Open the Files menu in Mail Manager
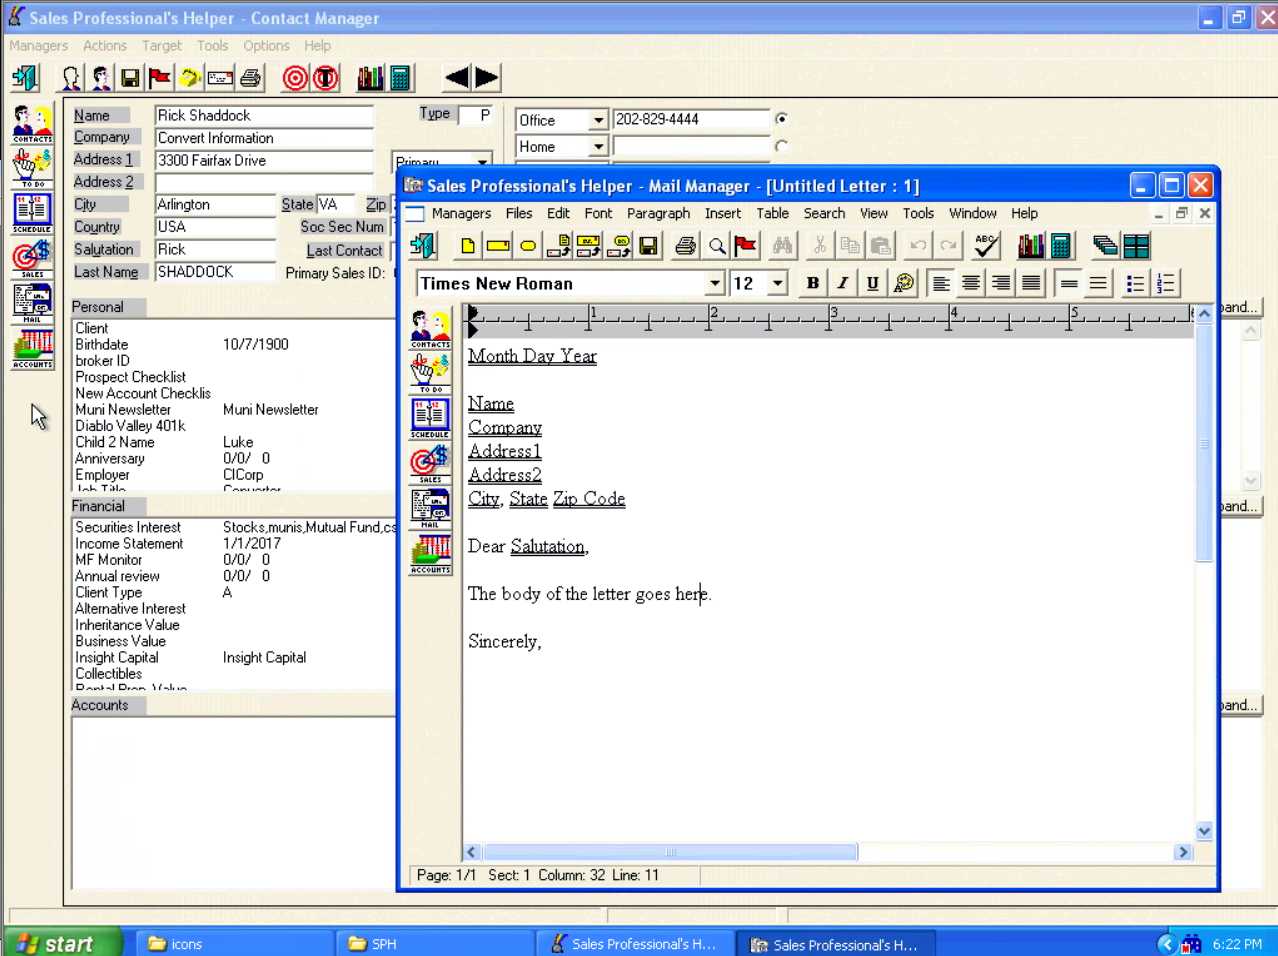This screenshot has width=1278, height=956. tap(519, 213)
